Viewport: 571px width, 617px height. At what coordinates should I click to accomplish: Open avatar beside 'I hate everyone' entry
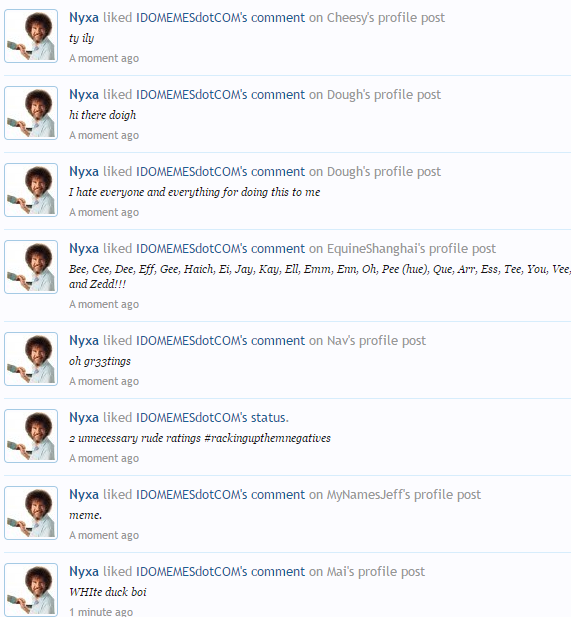31,190
